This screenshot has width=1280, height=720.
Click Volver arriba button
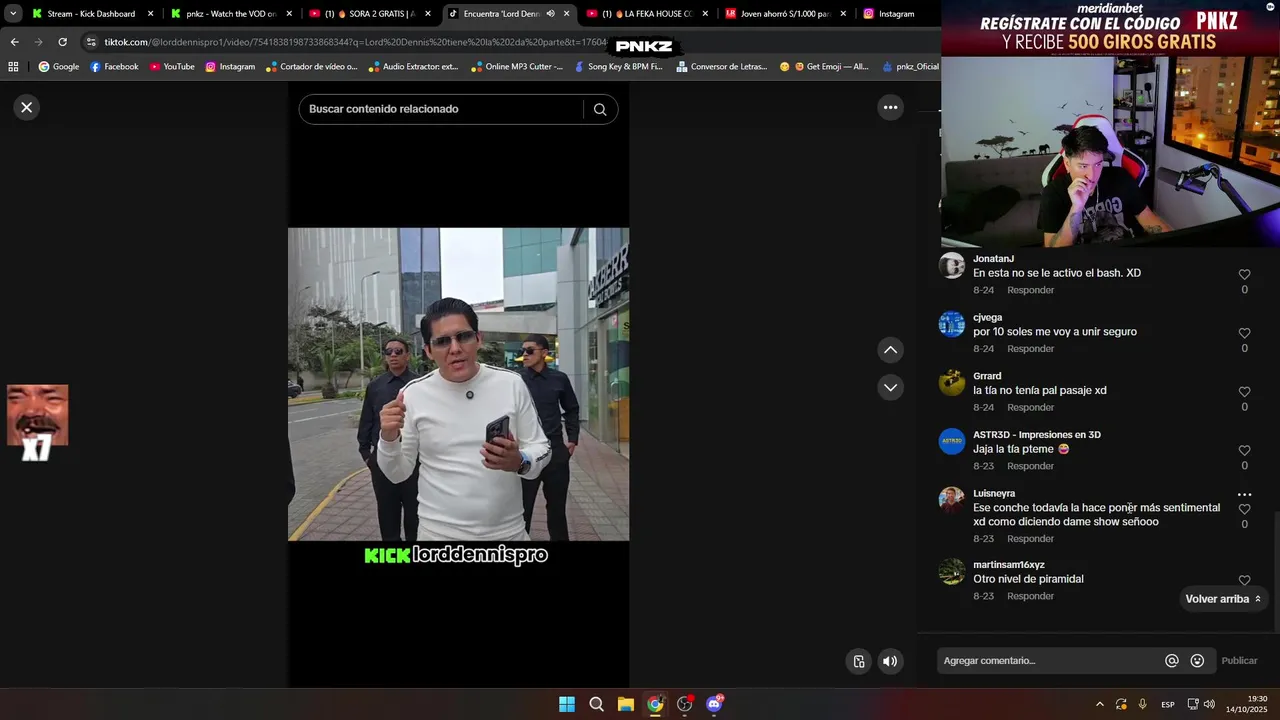click(x=1223, y=599)
